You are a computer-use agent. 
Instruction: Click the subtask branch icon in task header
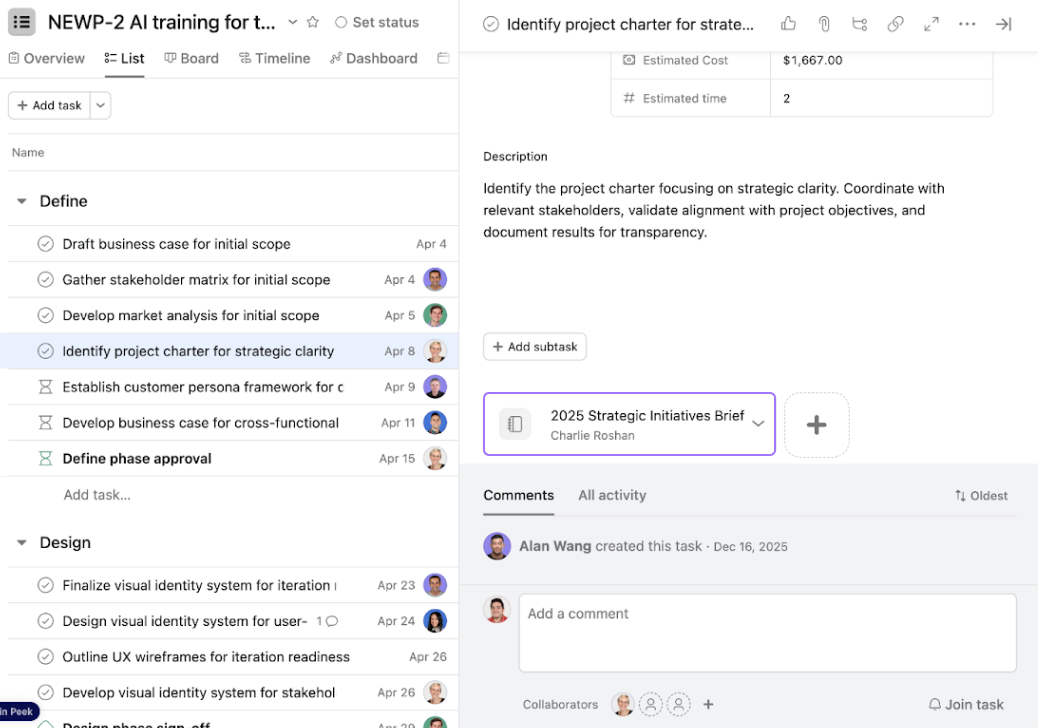tap(859, 24)
